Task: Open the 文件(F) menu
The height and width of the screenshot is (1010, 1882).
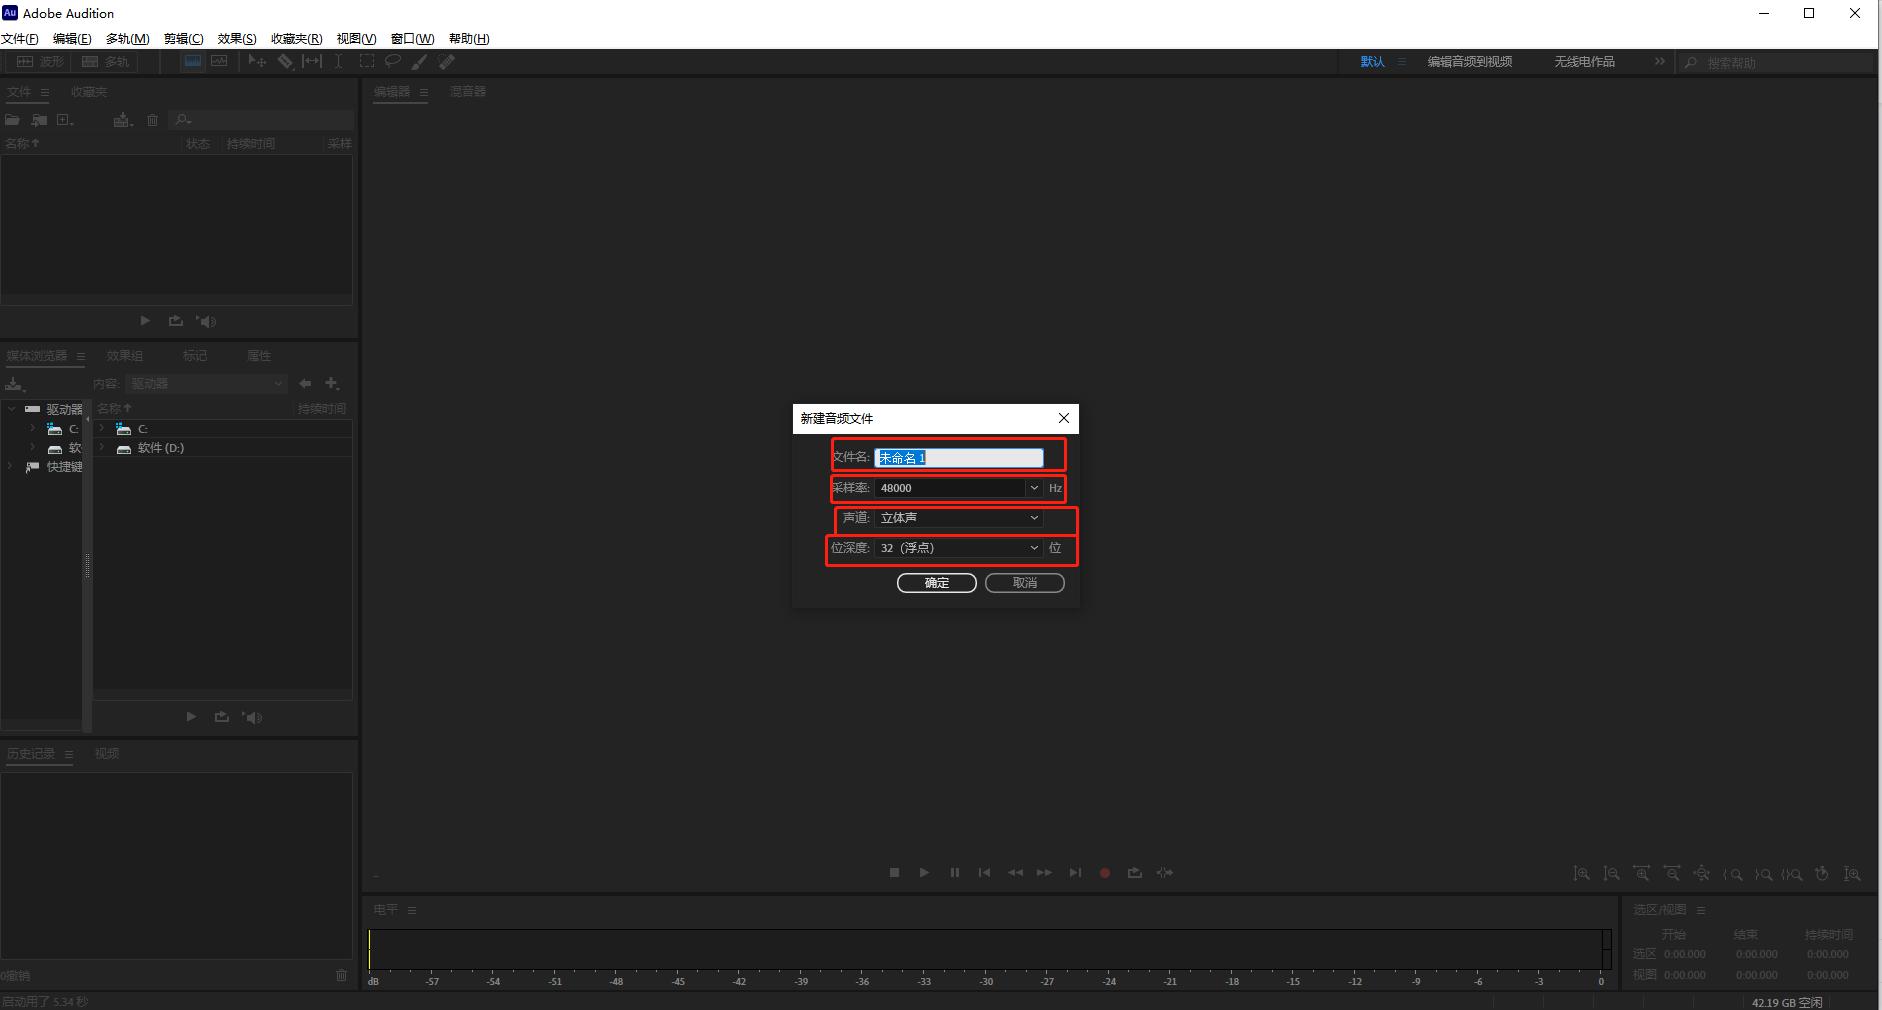Action: 20,39
